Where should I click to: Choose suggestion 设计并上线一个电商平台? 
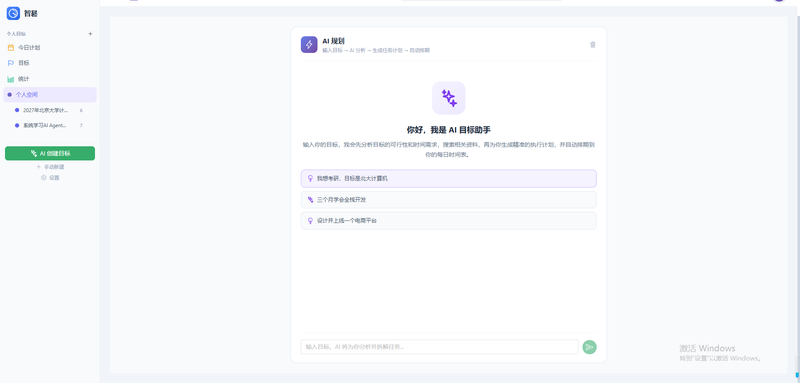pos(448,221)
